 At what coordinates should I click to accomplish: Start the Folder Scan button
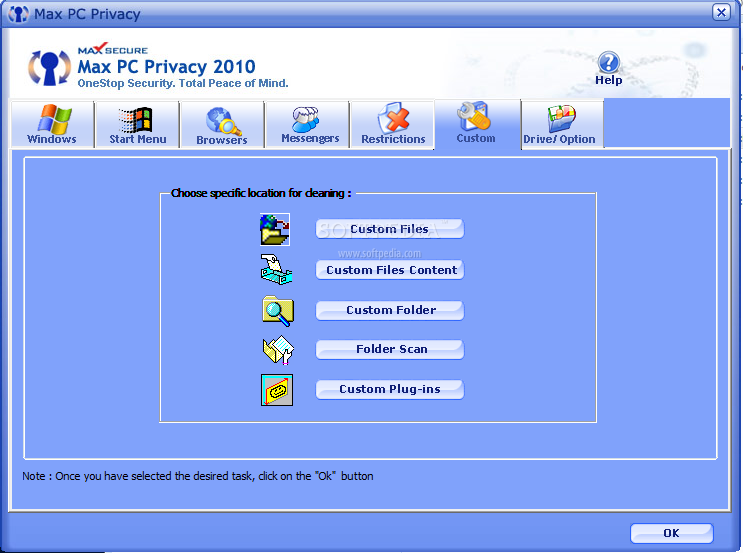pyautogui.click(x=390, y=349)
